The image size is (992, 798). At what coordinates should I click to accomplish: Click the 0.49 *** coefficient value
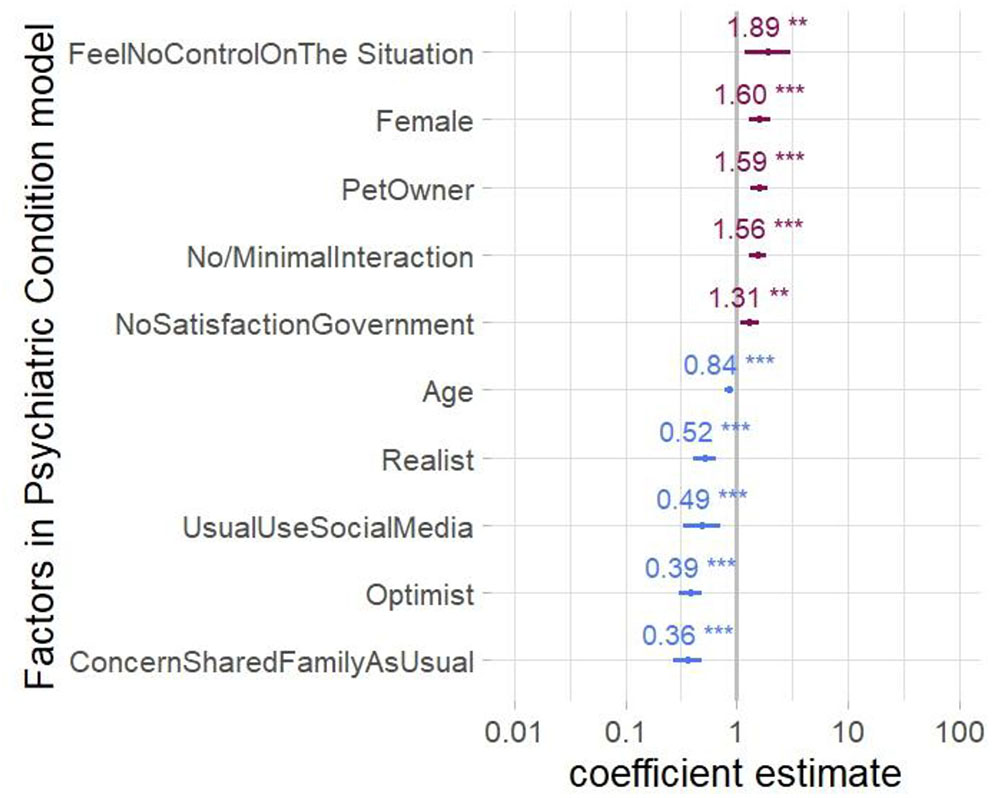701,499
